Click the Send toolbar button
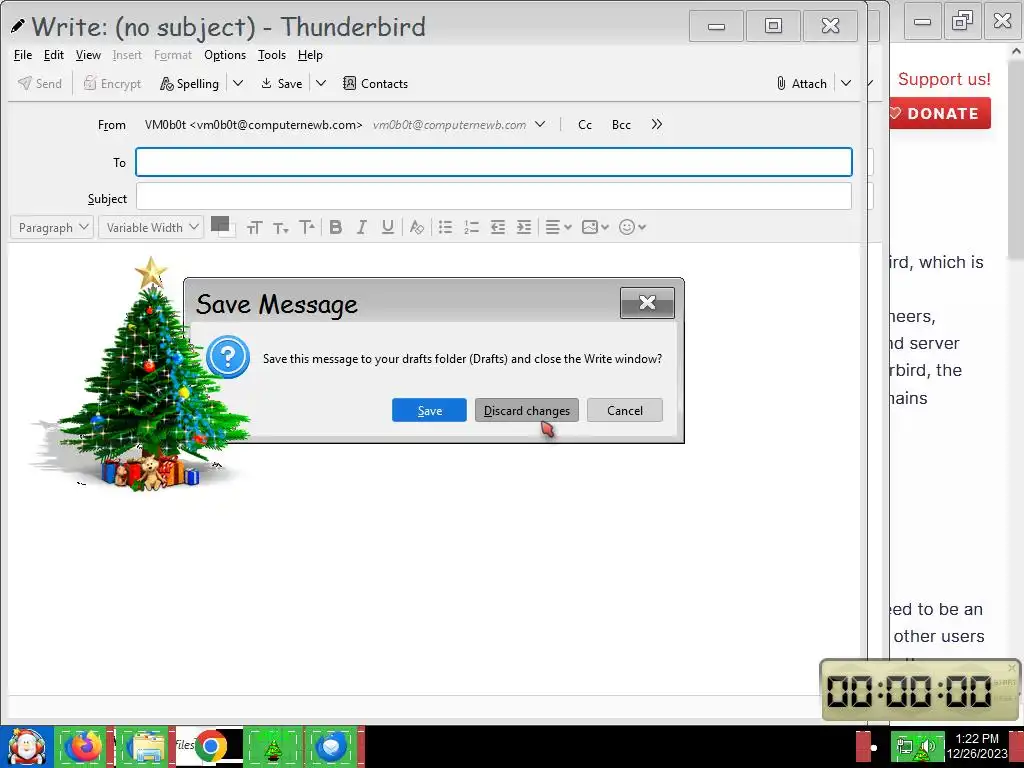The width and height of the screenshot is (1024, 768). (x=40, y=84)
